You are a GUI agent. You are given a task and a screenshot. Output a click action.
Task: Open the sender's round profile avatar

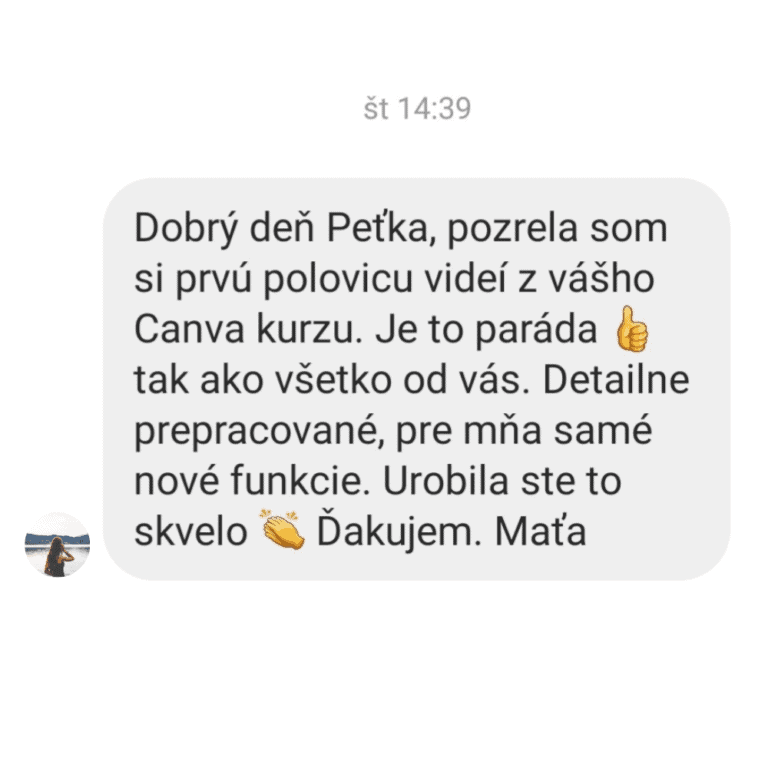point(57,545)
